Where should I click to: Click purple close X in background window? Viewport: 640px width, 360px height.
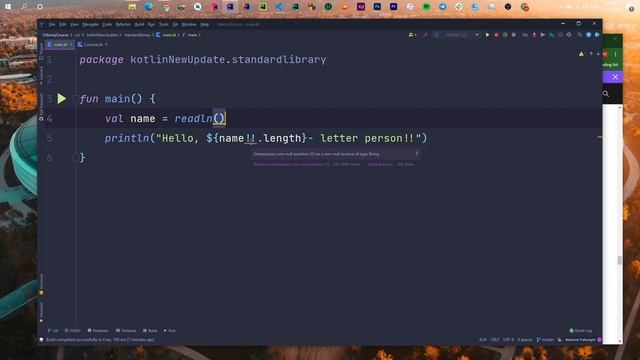tap(615, 77)
